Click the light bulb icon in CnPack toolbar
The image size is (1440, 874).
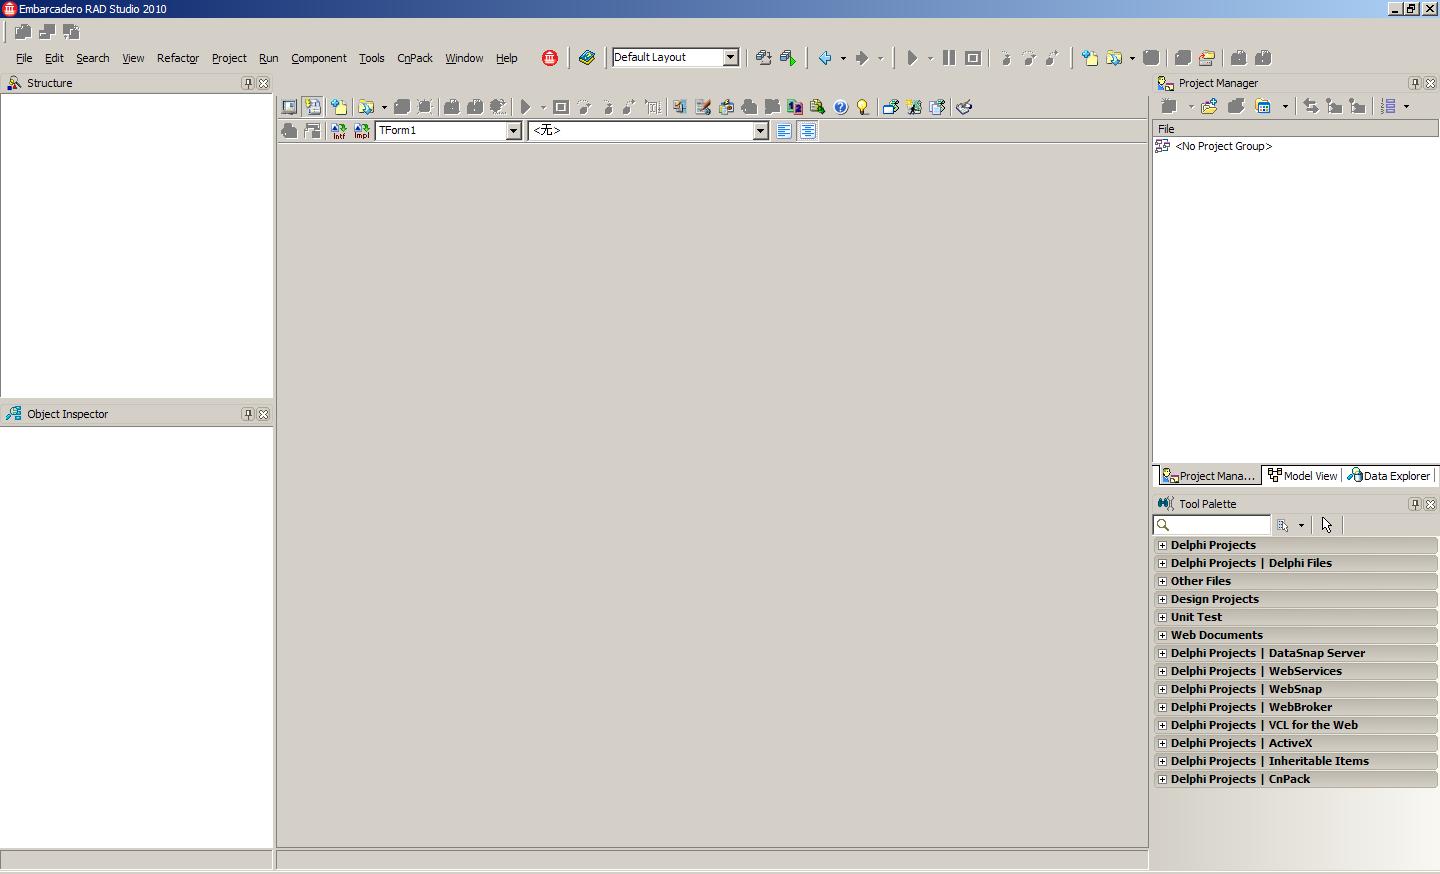(863, 107)
